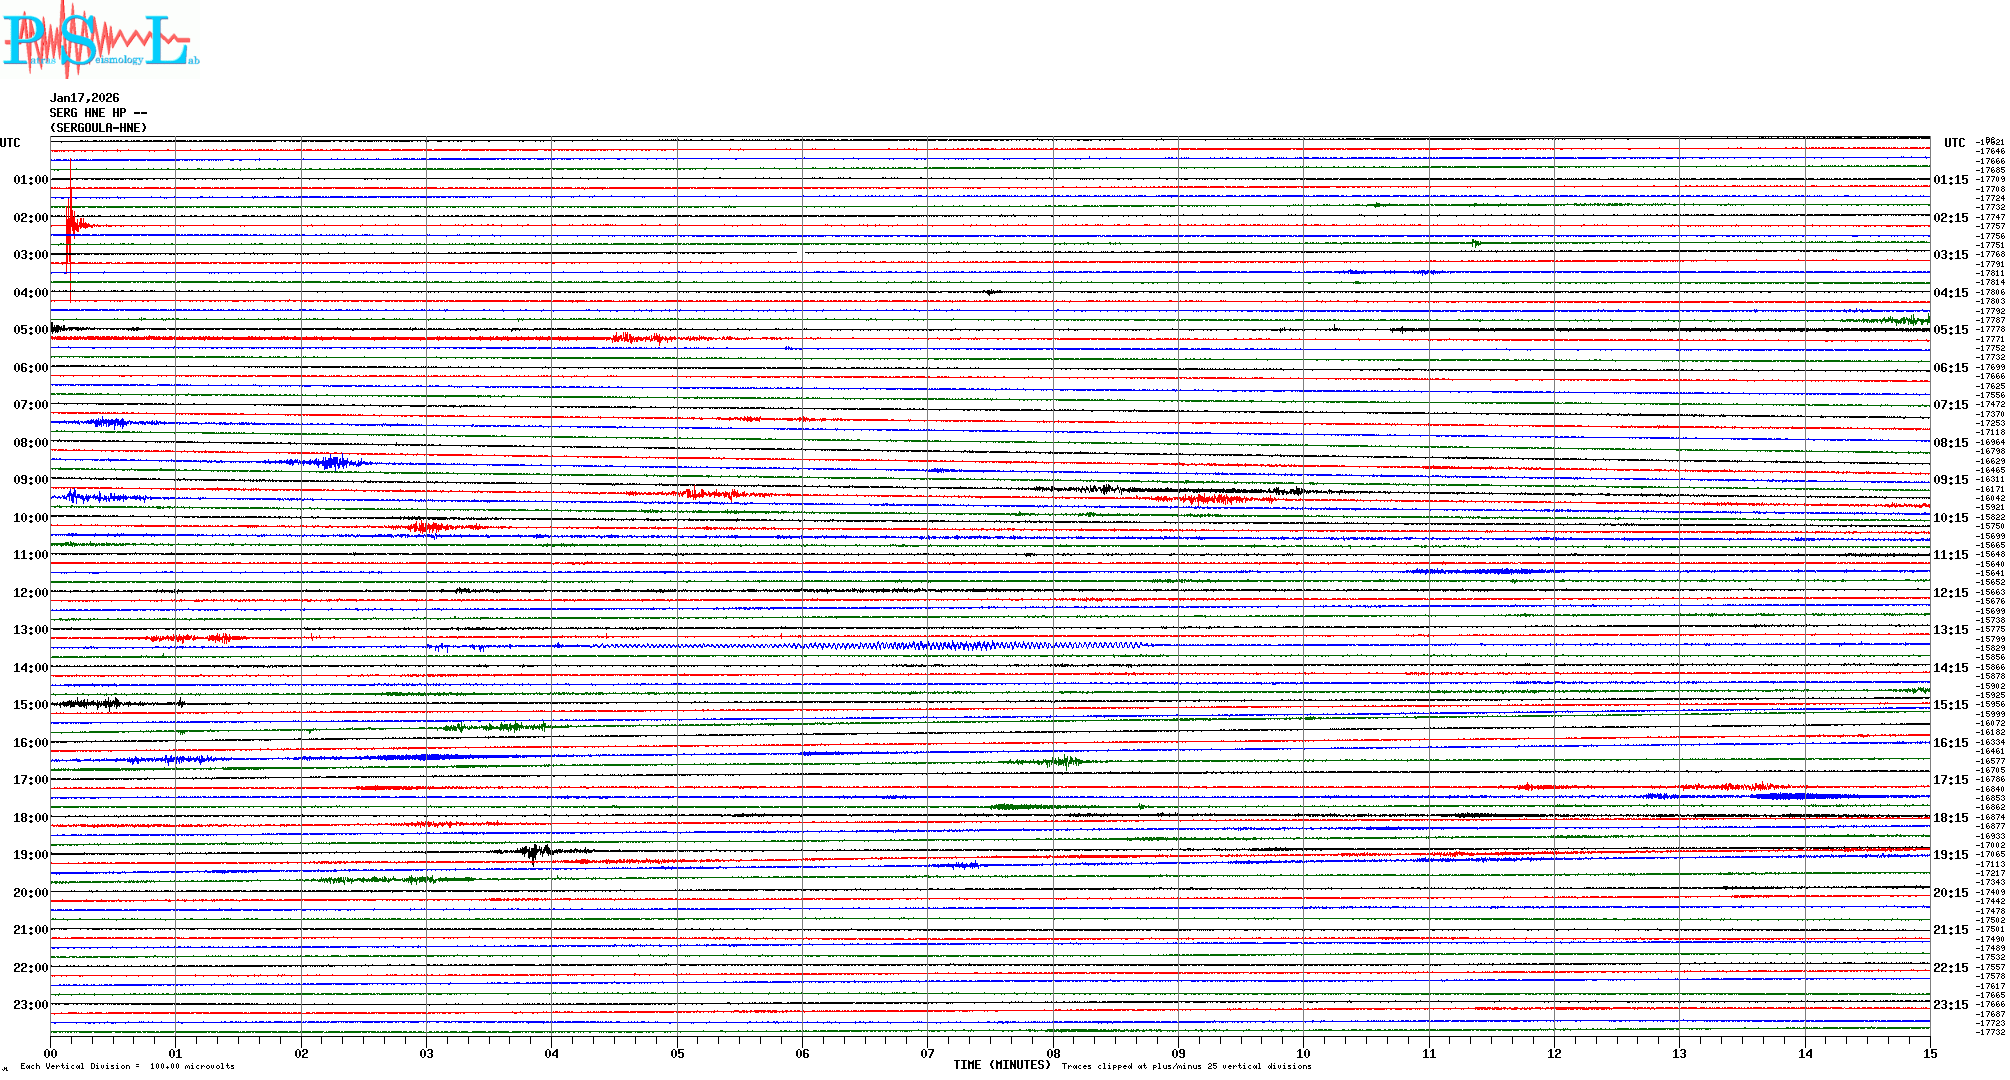Click the vertical division microvolts scale note
The width and height of the screenshot is (2010, 1080).
coord(127,1066)
